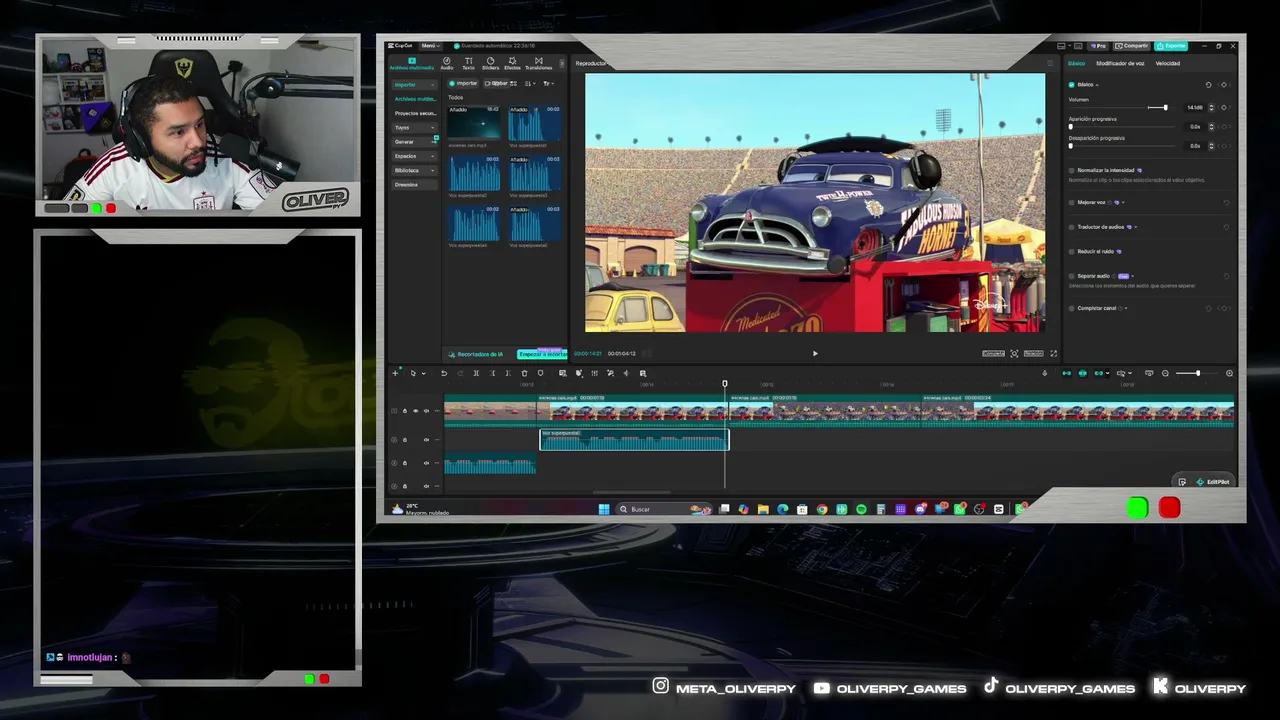Viewport: 1280px width, 720px height.
Task: Switch to the Texto tab
Action: 468,63
